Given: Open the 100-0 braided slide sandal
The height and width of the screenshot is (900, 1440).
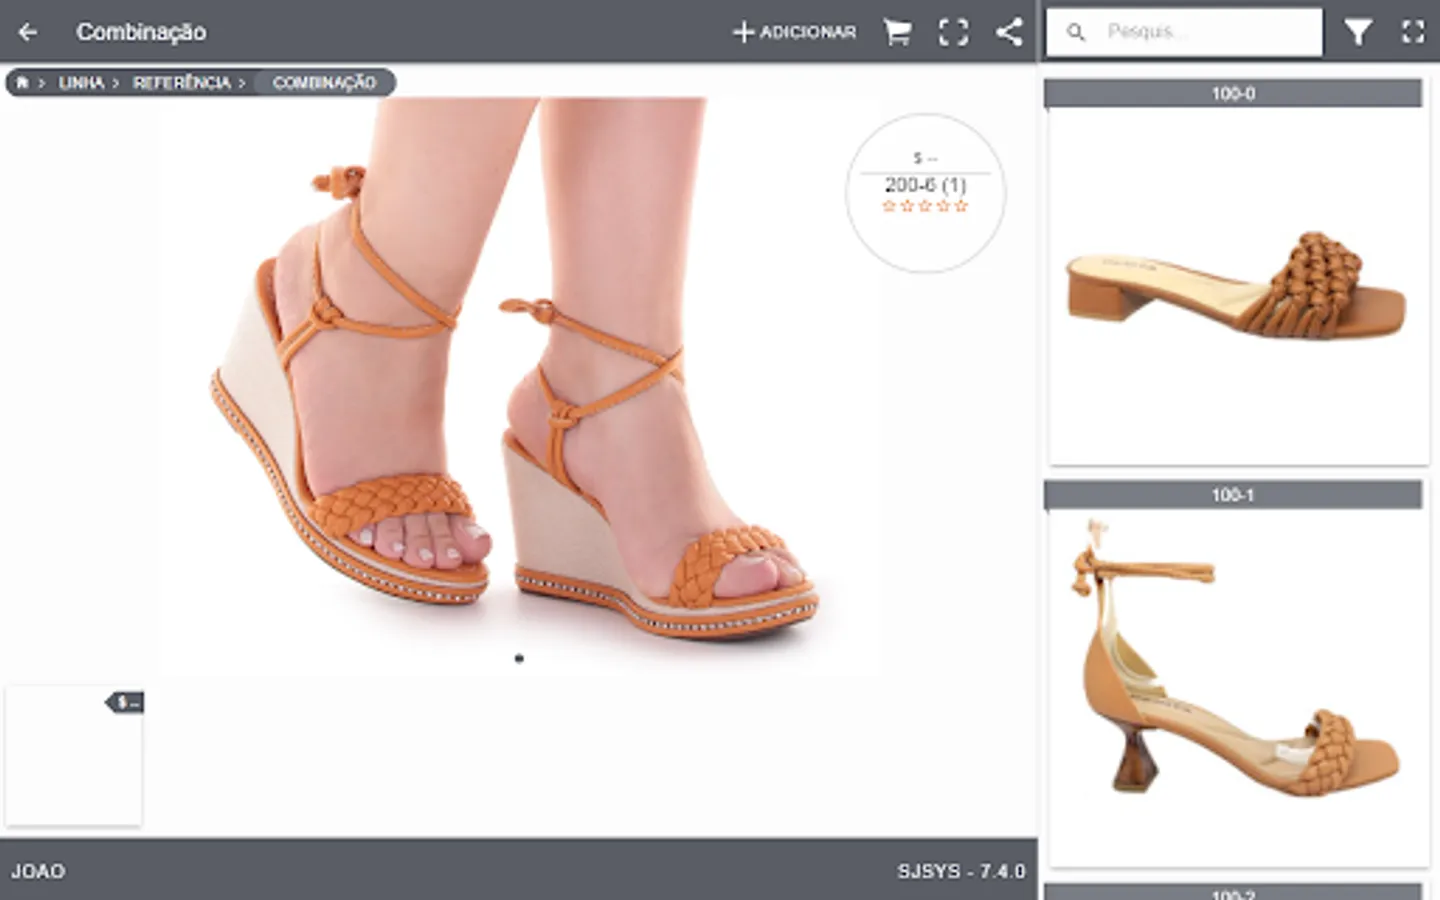Looking at the screenshot, I should [1238, 287].
